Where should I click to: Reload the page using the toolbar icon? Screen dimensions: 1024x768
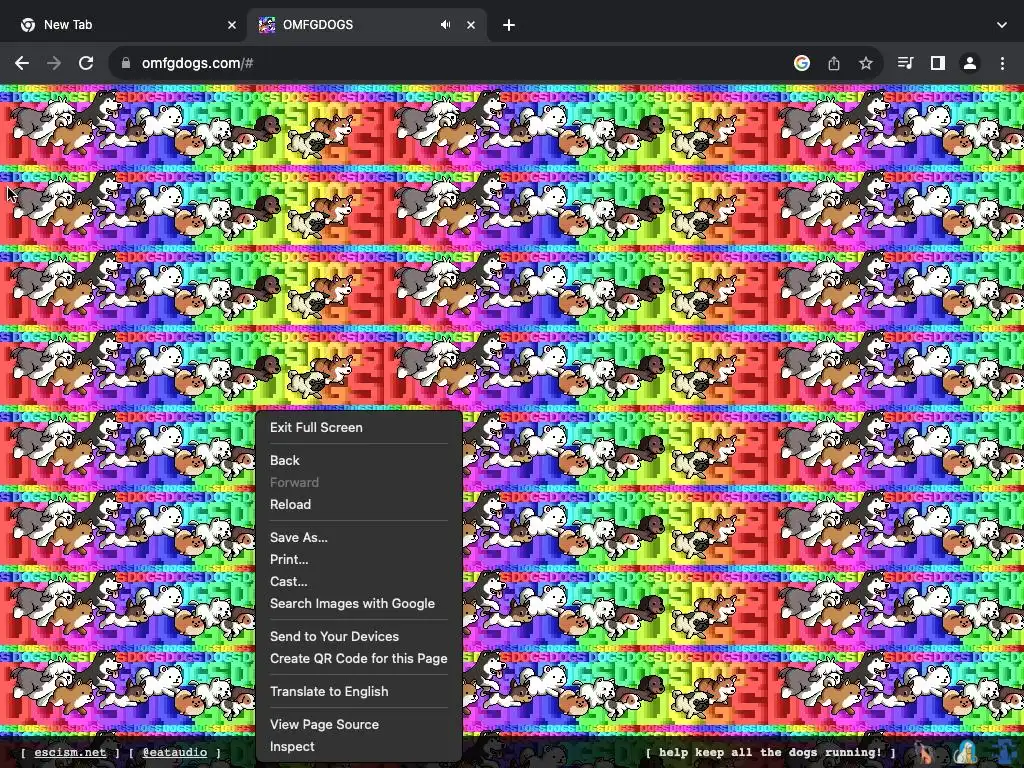point(86,63)
